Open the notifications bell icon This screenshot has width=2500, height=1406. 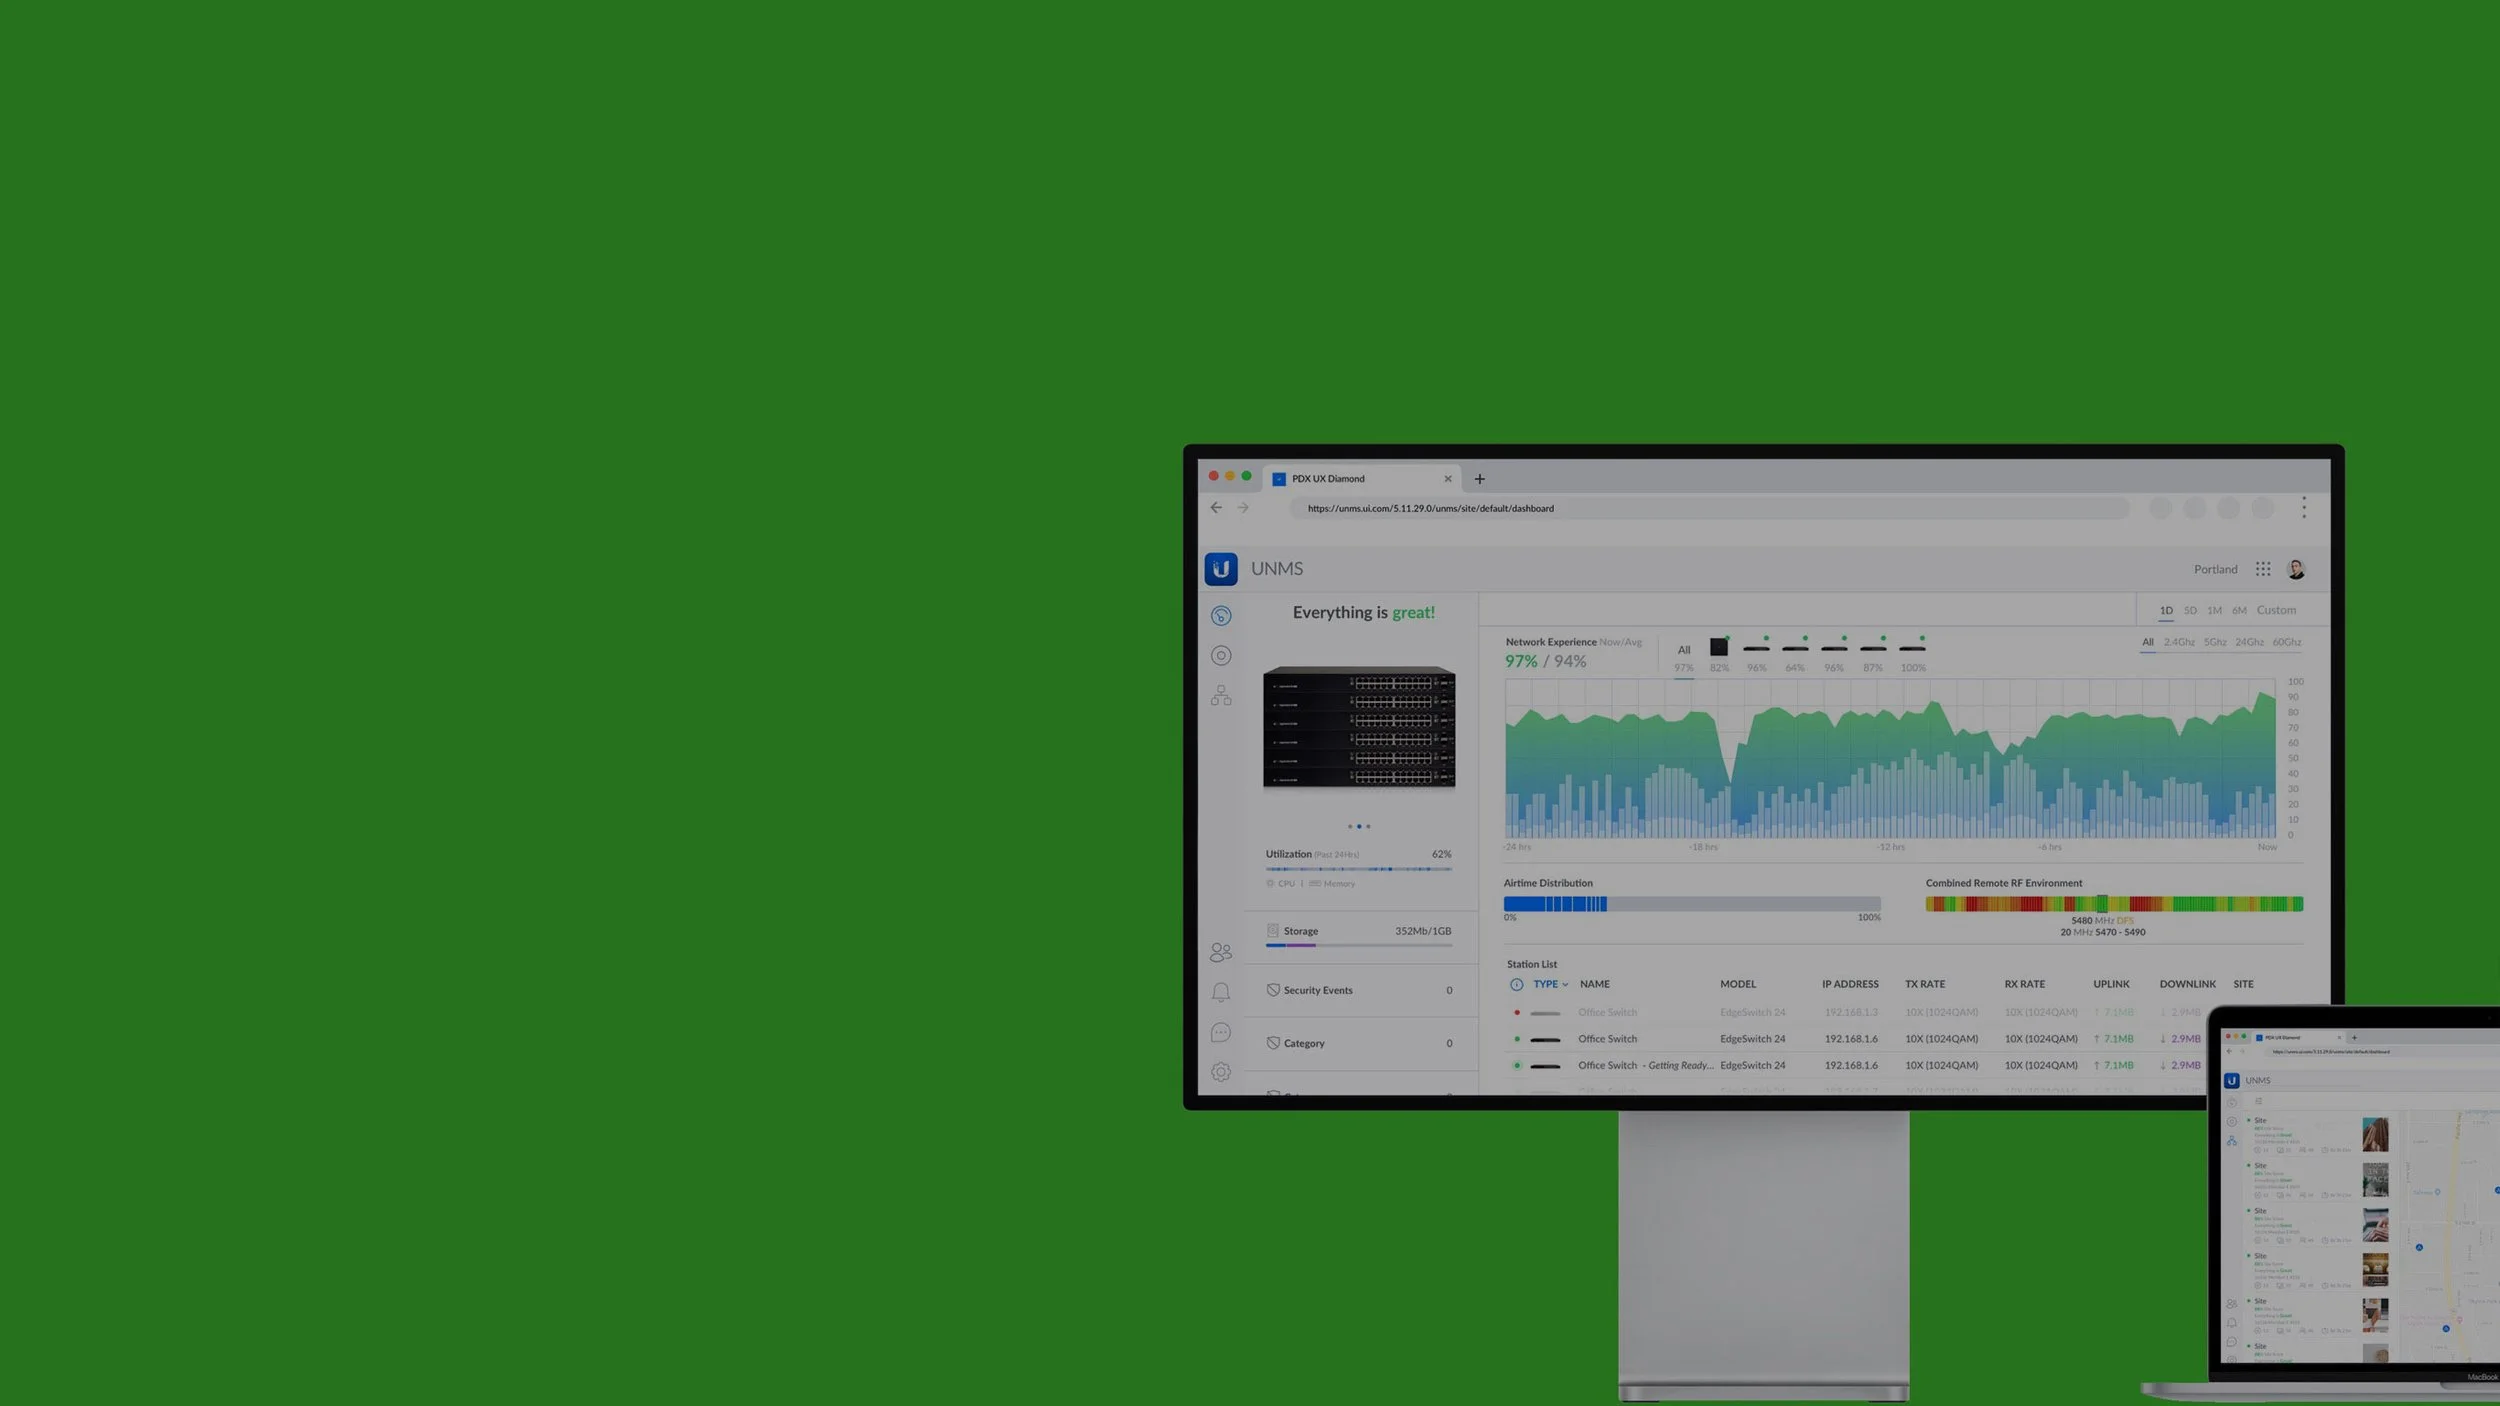tap(1220, 992)
